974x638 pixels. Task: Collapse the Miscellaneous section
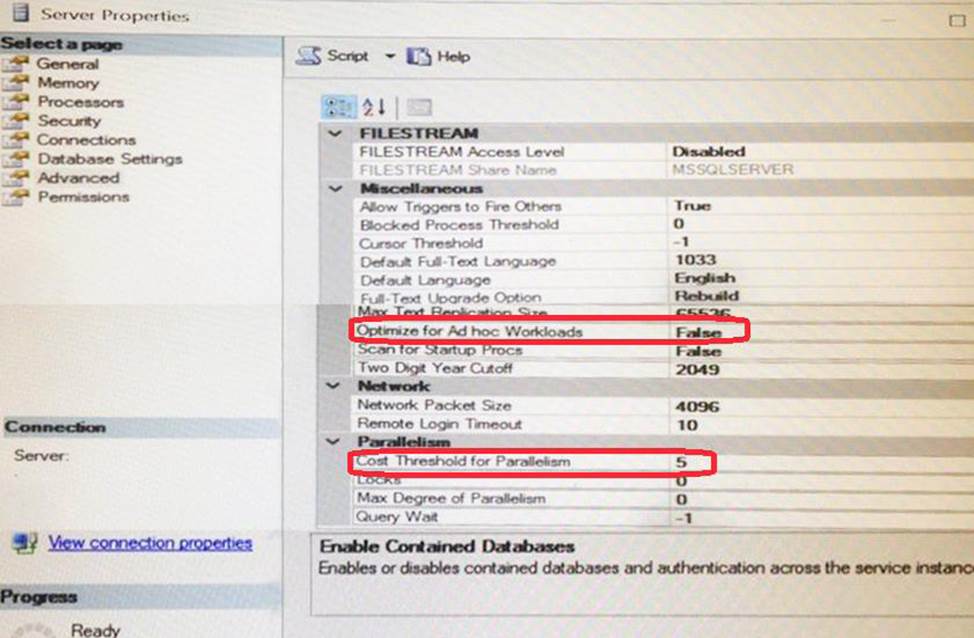pyautogui.click(x=334, y=188)
